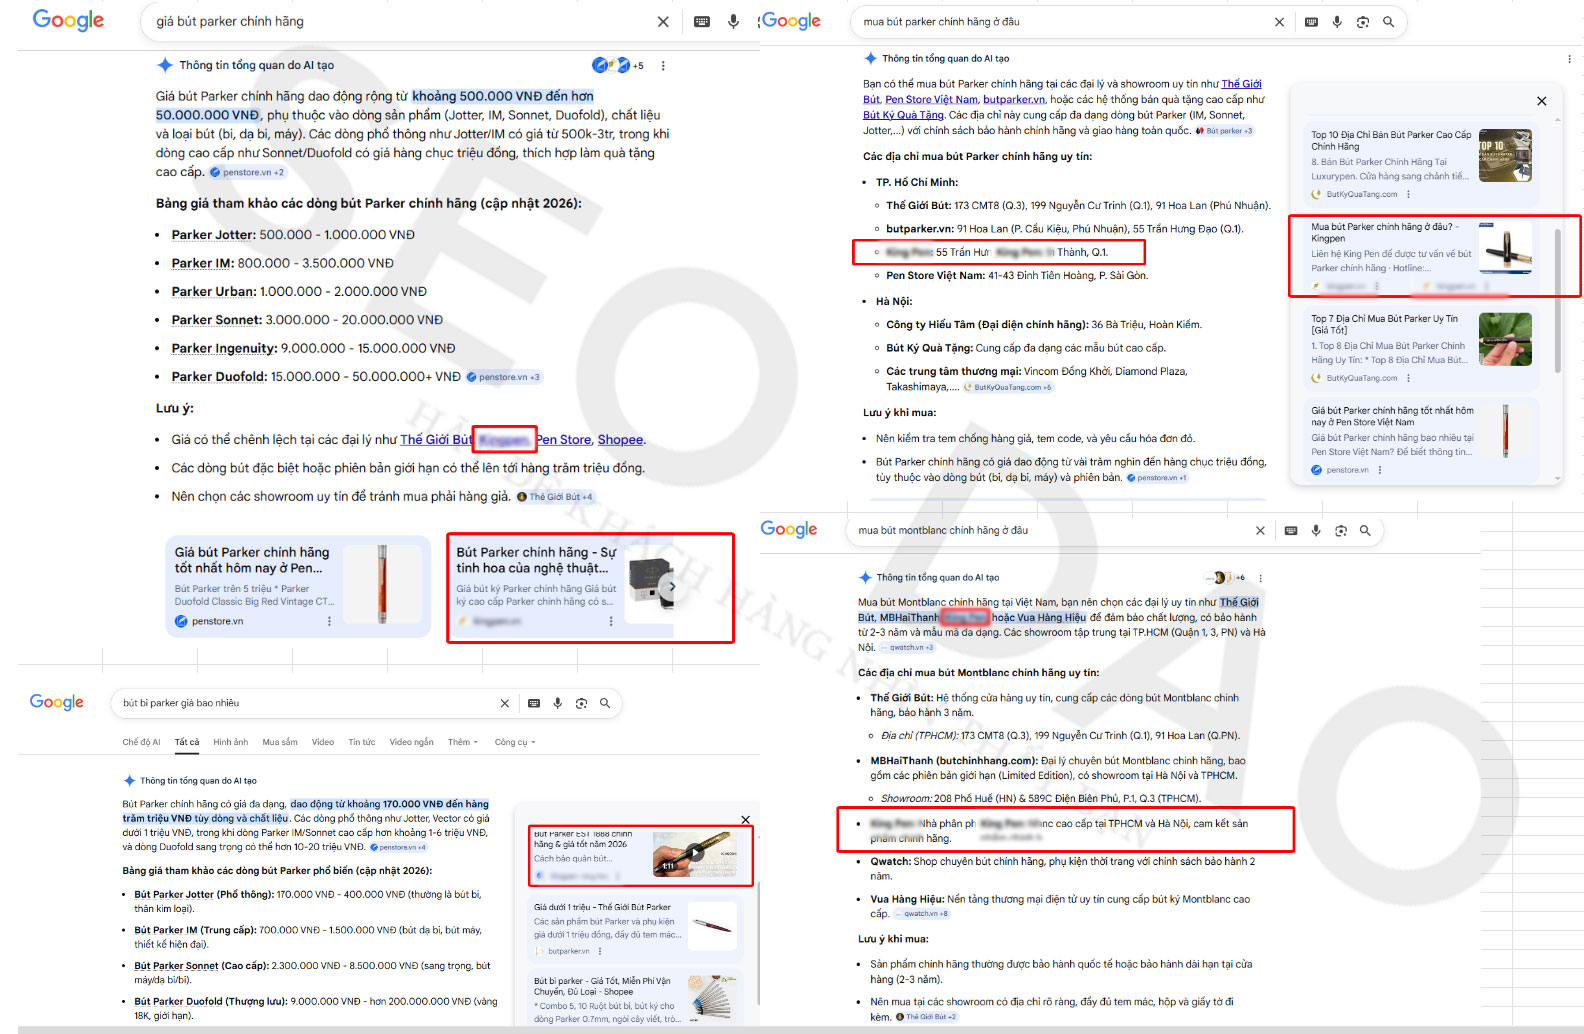Screen dimensions: 1584x1034
Task: Switch to the 'Mua sắm' tab
Action: 280,742
